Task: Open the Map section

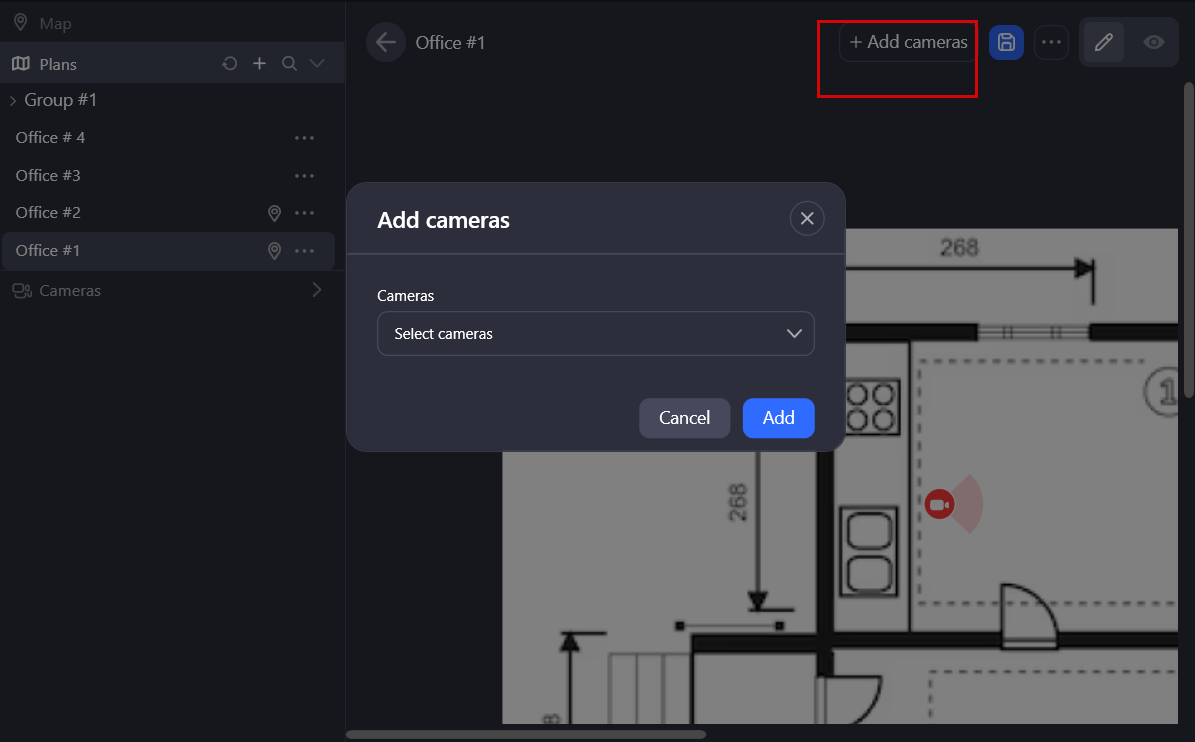Action: pos(55,22)
